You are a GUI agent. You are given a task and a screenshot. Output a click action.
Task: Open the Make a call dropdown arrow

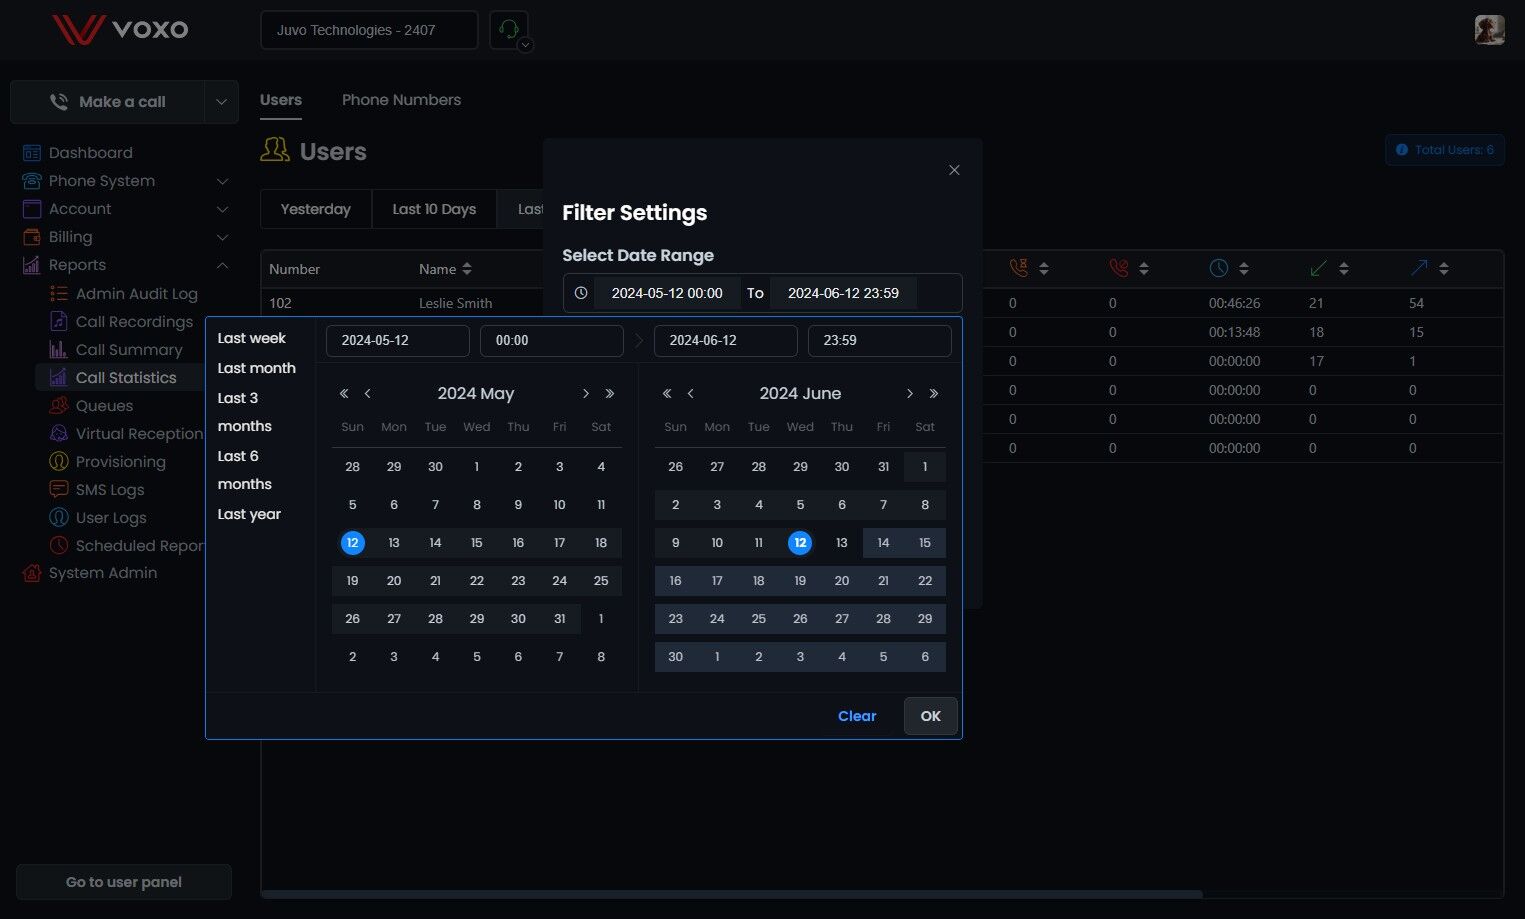tap(221, 102)
